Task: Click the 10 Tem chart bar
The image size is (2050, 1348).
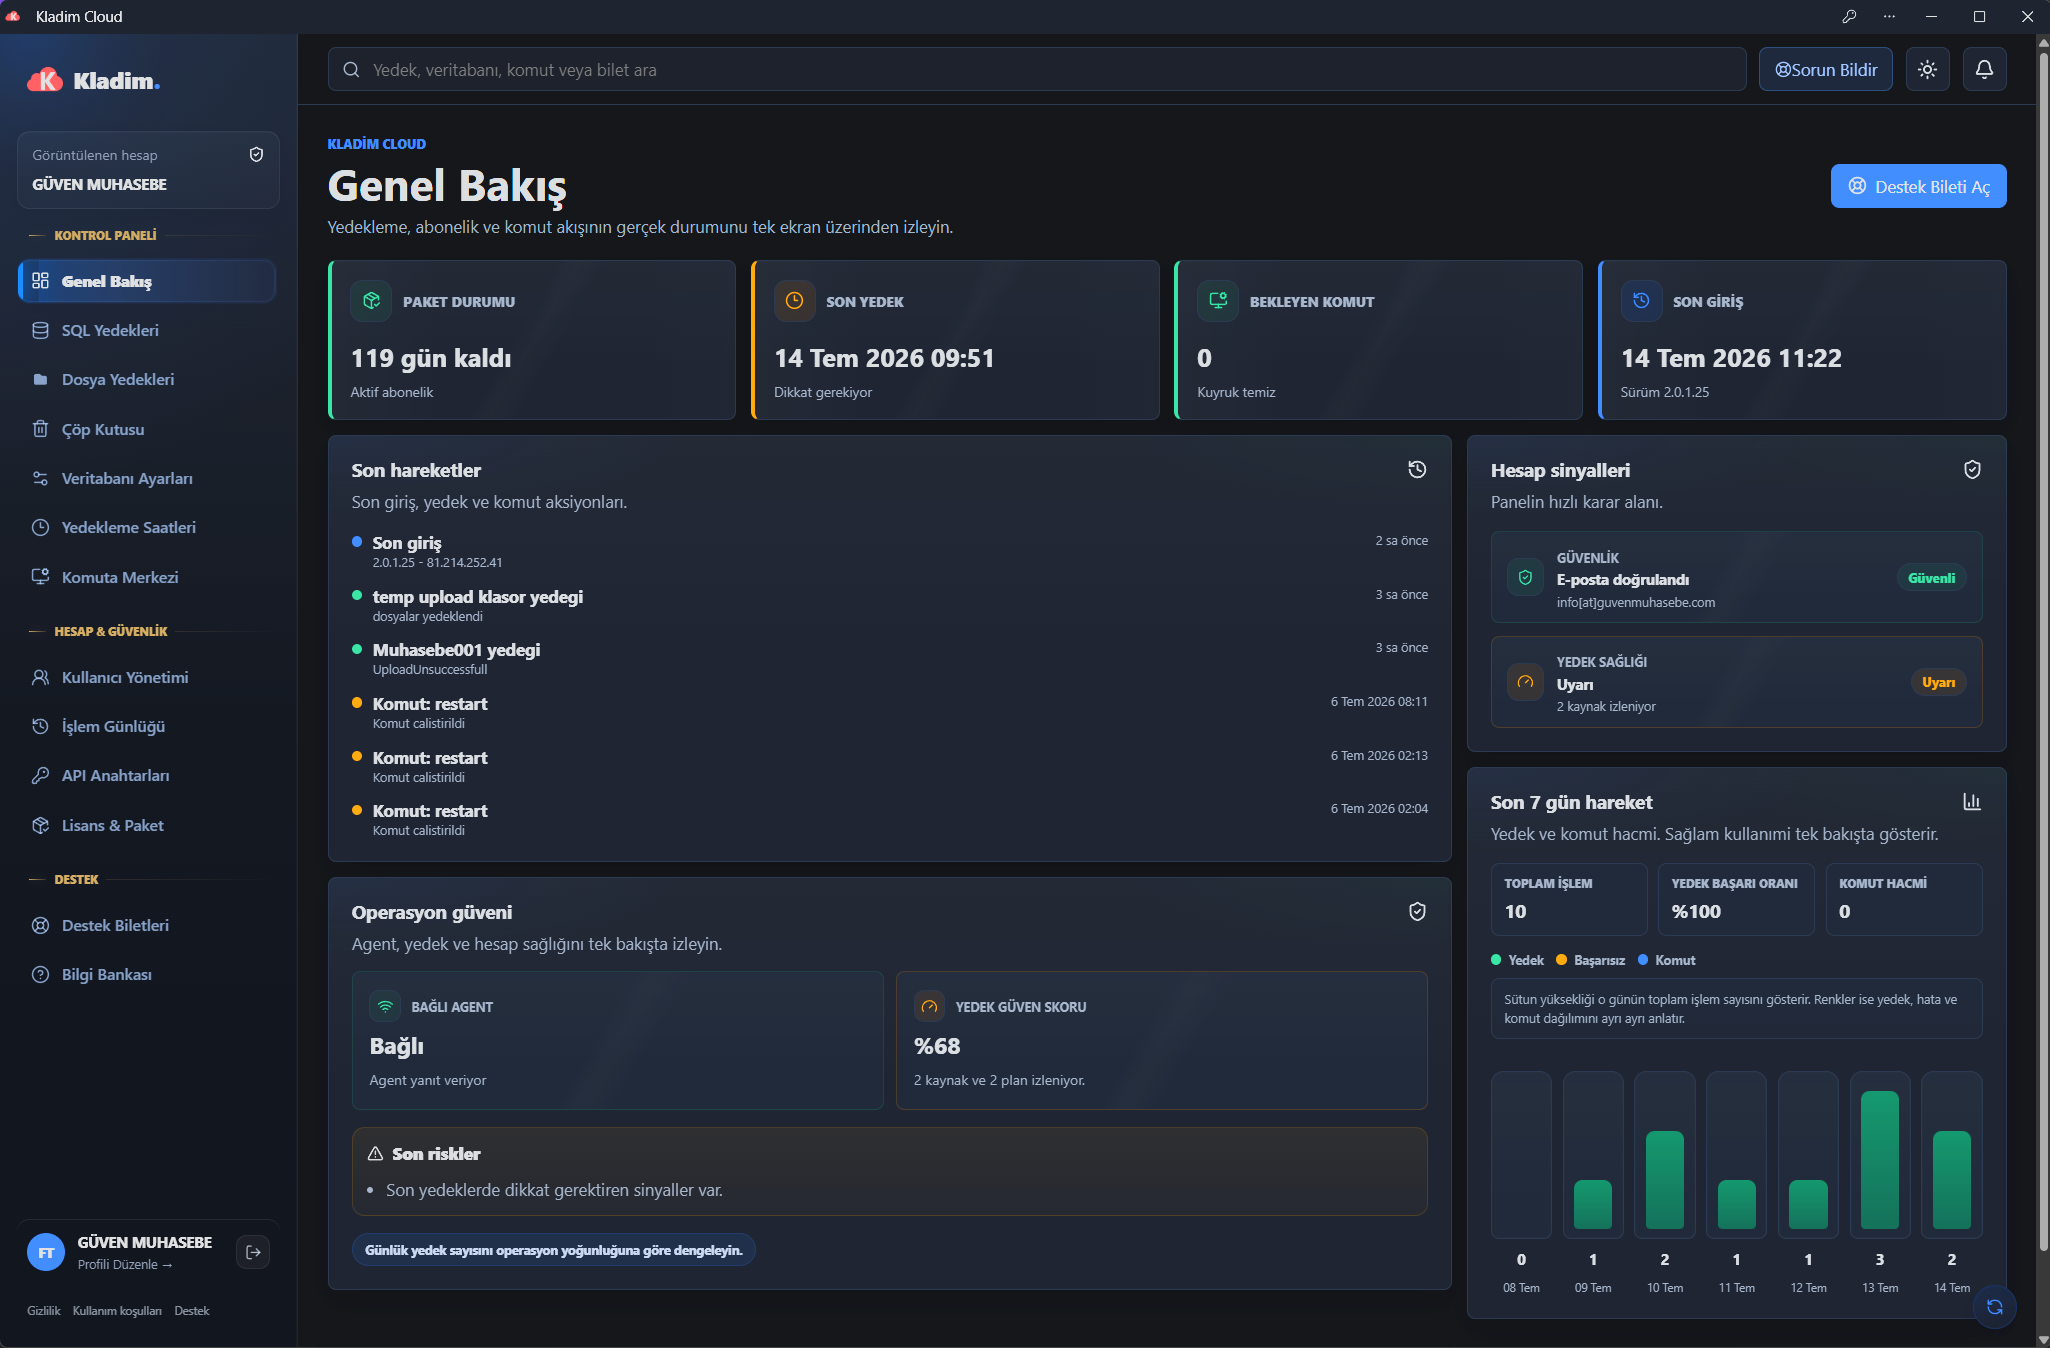Action: click(1664, 1180)
